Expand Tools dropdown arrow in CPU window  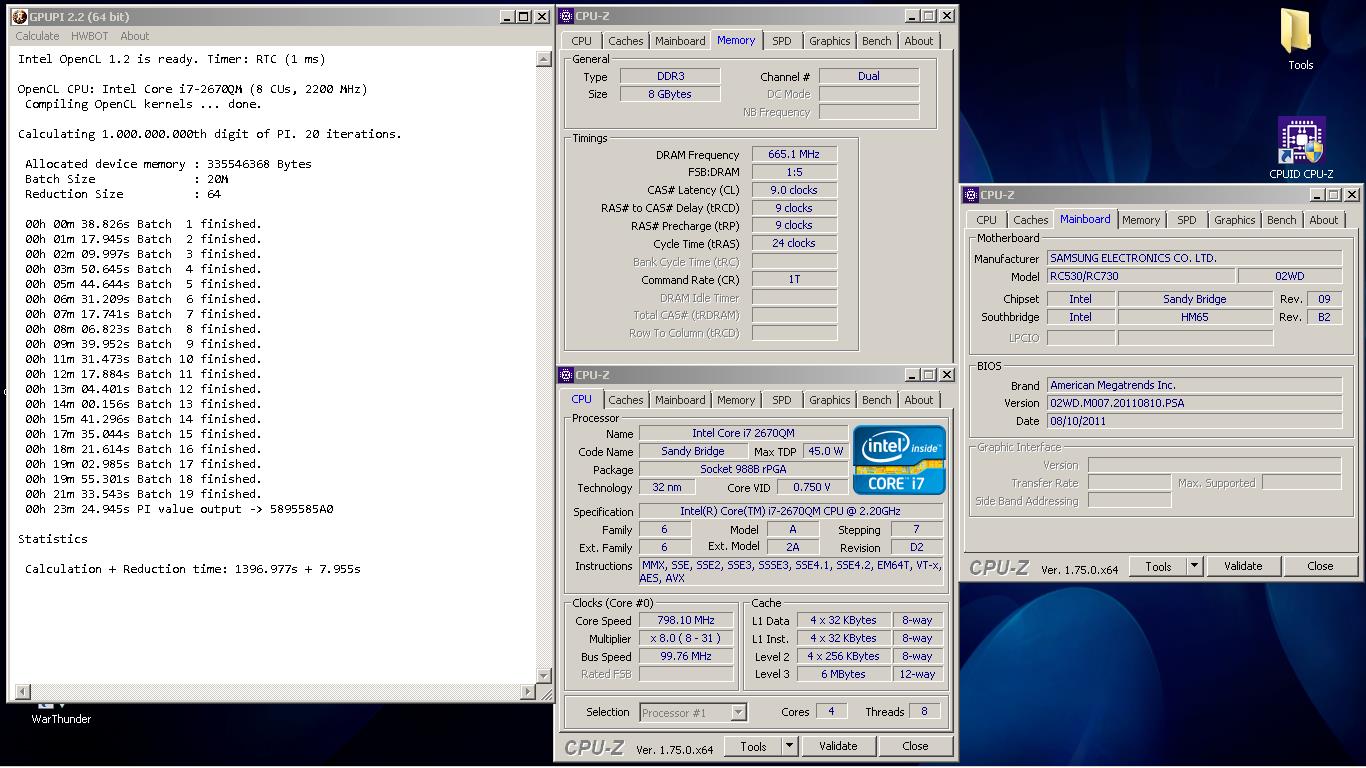coord(789,746)
